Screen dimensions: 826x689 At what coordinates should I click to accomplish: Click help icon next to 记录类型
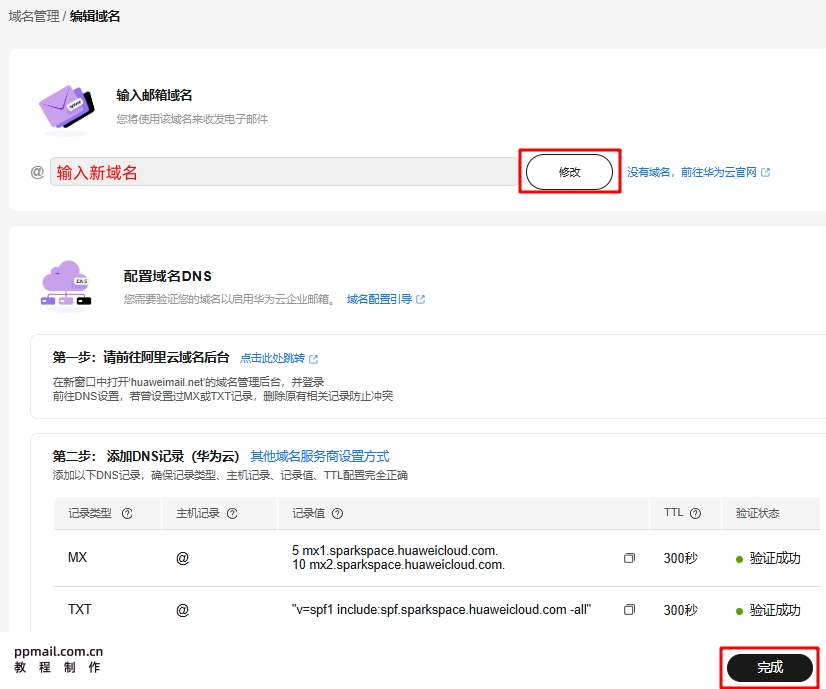(x=127, y=514)
